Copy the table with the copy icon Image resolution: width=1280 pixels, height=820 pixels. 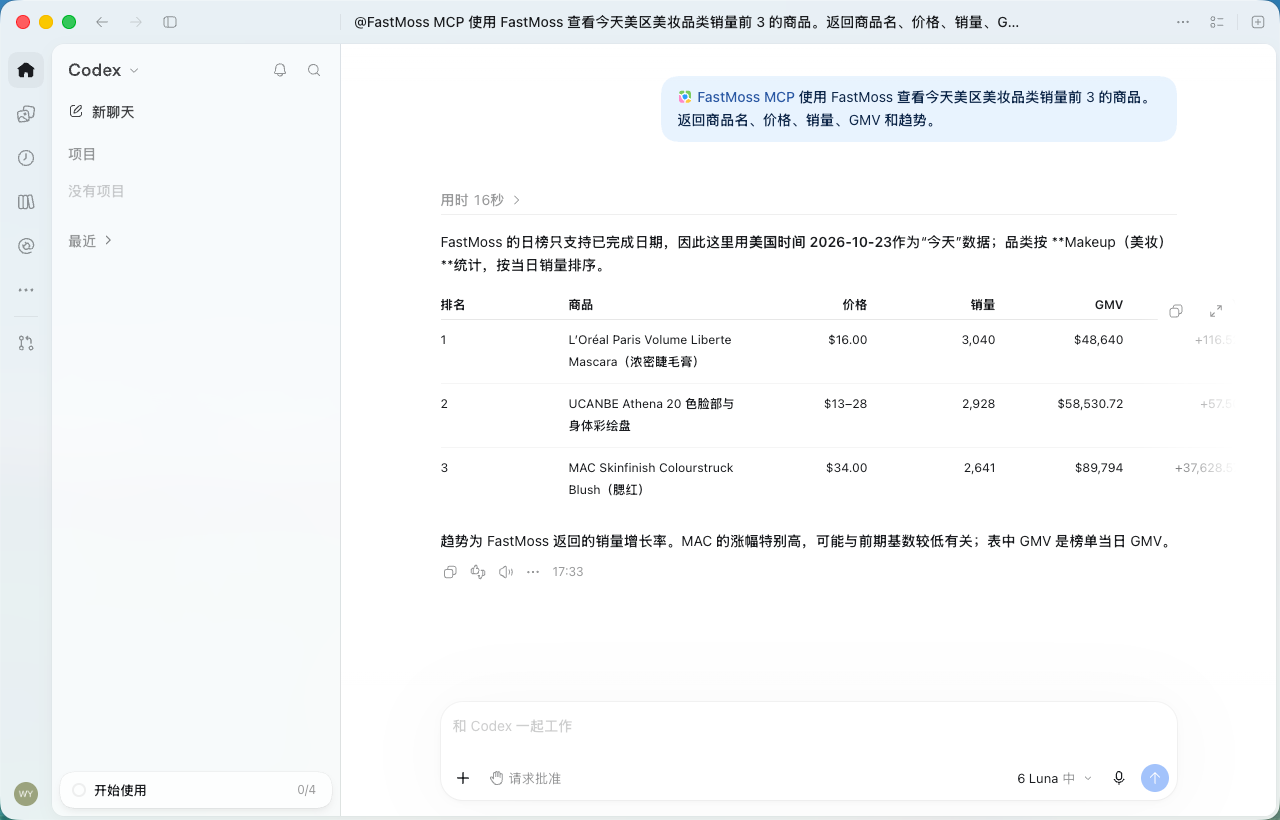[1176, 311]
